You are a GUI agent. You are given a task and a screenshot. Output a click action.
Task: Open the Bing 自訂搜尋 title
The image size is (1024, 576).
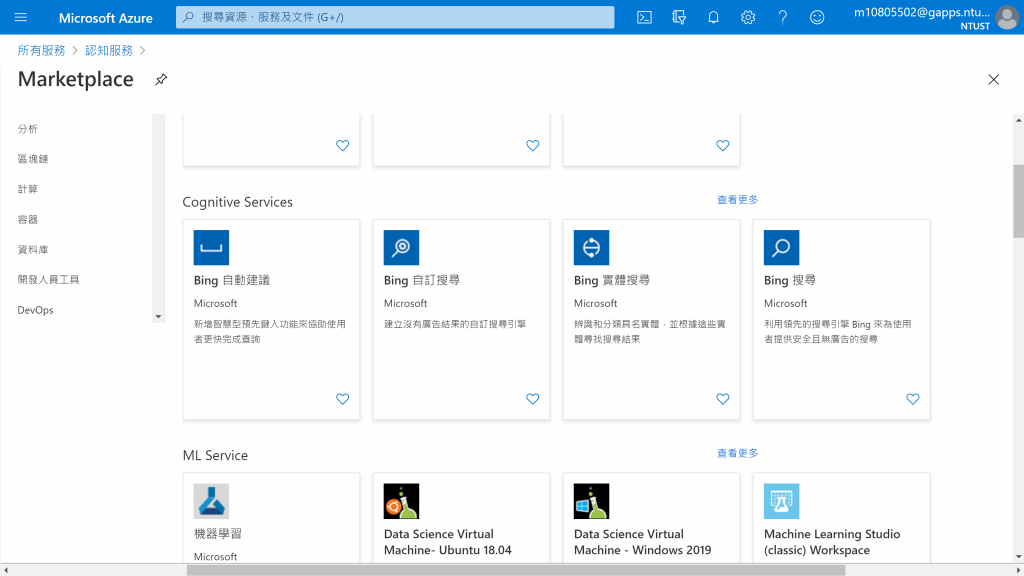click(422, 280)
